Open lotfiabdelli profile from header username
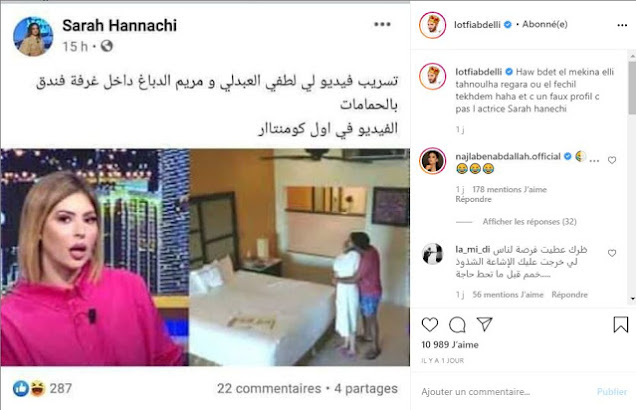Screen dimensions: 636x410 click(x=477, y=25)
